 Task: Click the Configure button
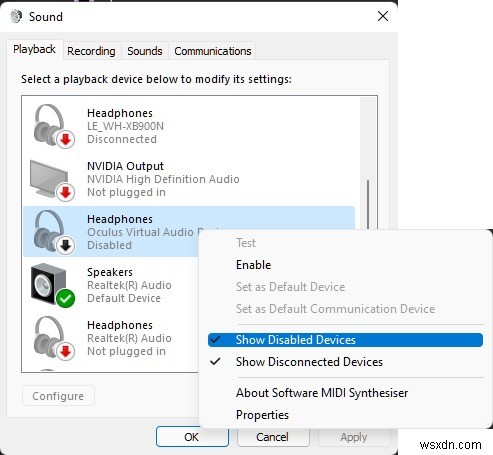(58, 396)
